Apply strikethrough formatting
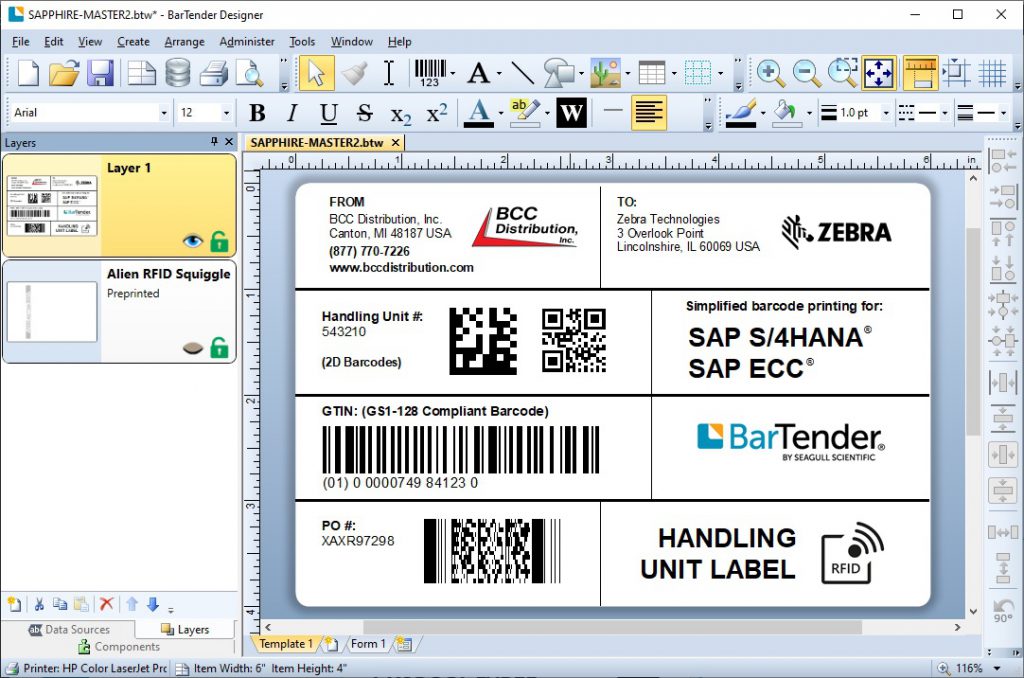 click(365, 113)
